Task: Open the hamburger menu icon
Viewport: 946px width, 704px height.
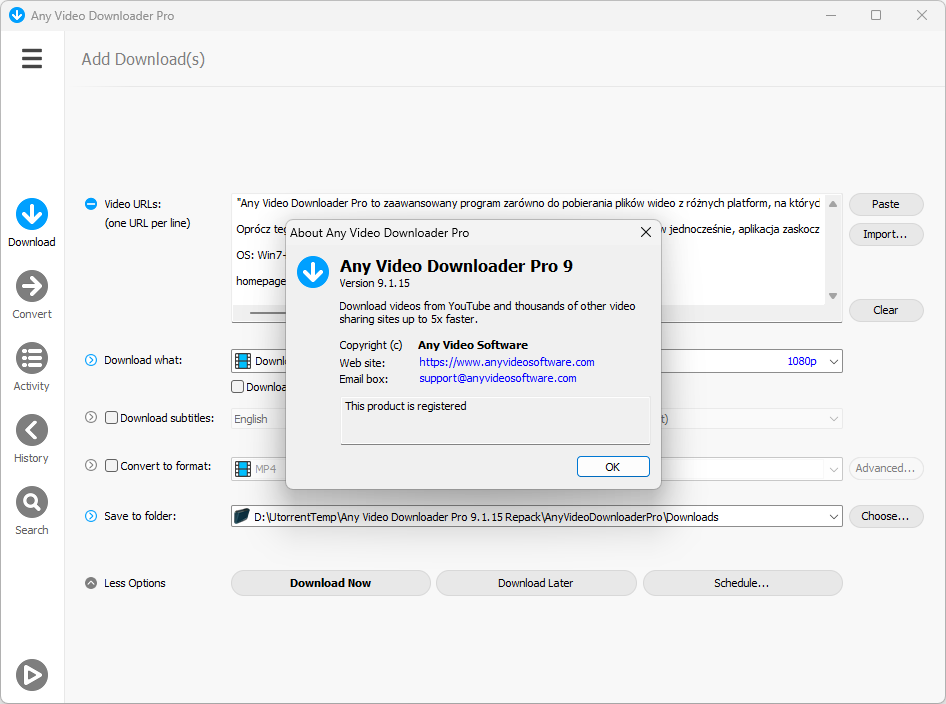Action: pos(32,59)
